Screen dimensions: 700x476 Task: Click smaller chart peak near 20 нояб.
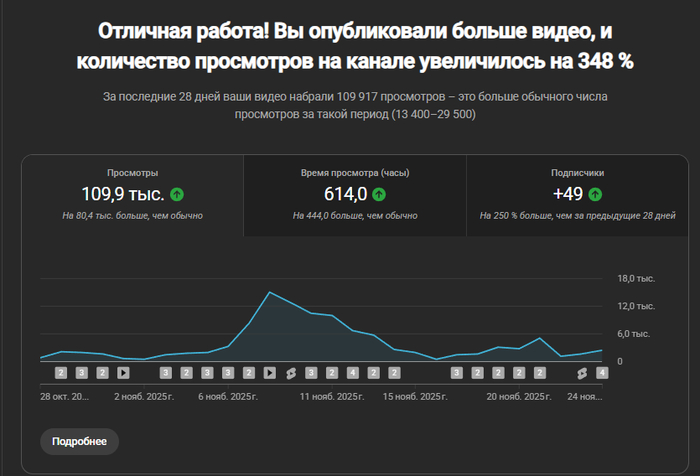pos(540,338)
